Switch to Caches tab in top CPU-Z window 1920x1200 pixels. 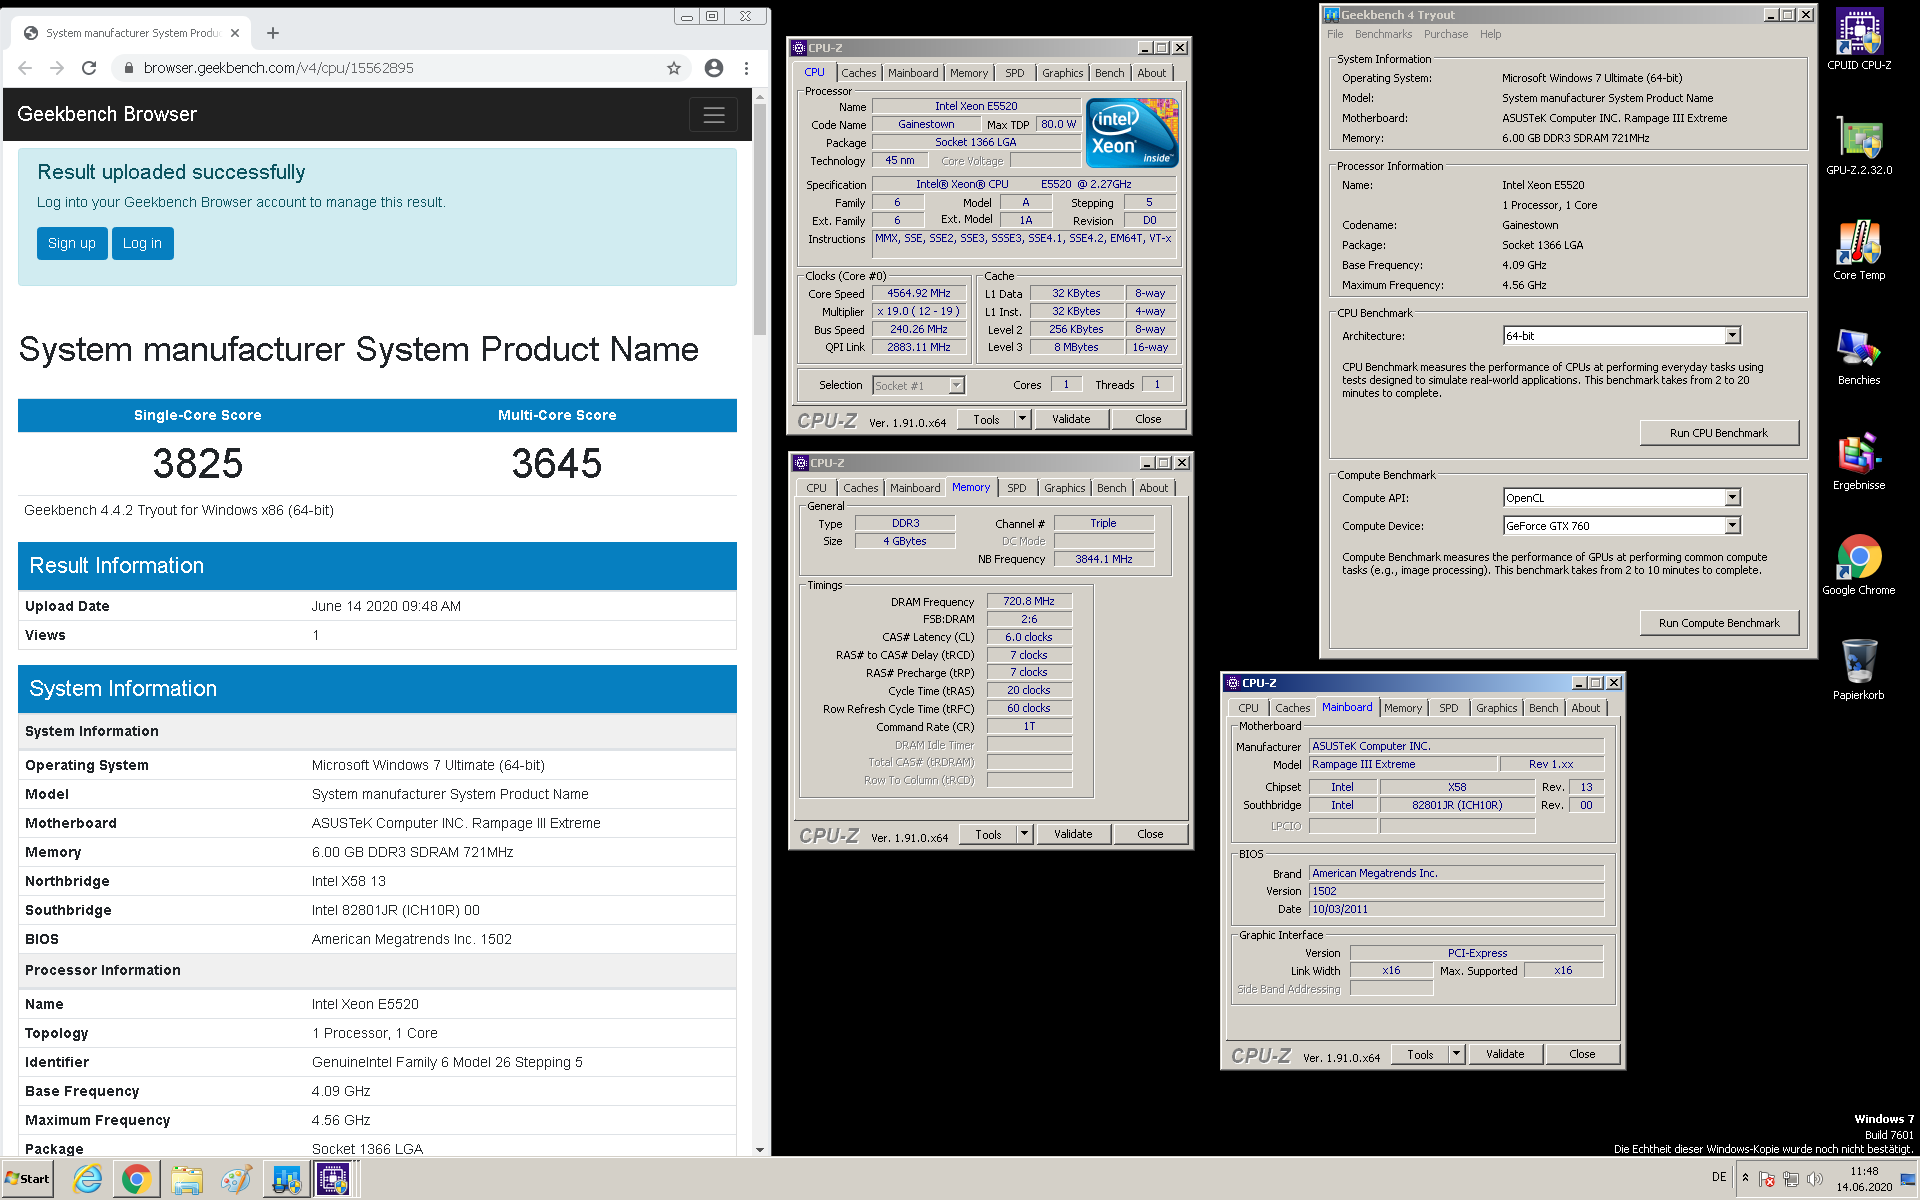point(858,73)
